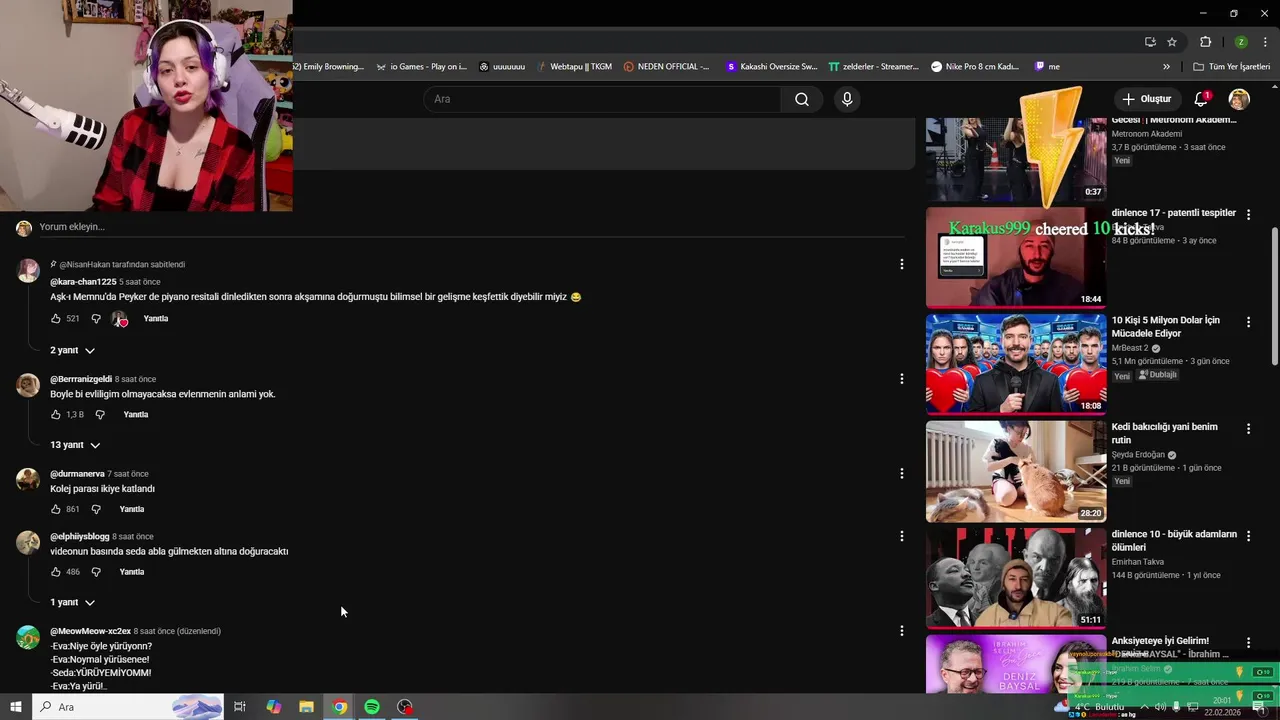This screenshot has width=1280, height=720.
Task: Open the Tüm Yer İşaretleri folder
Action: tap(1231, 67)
